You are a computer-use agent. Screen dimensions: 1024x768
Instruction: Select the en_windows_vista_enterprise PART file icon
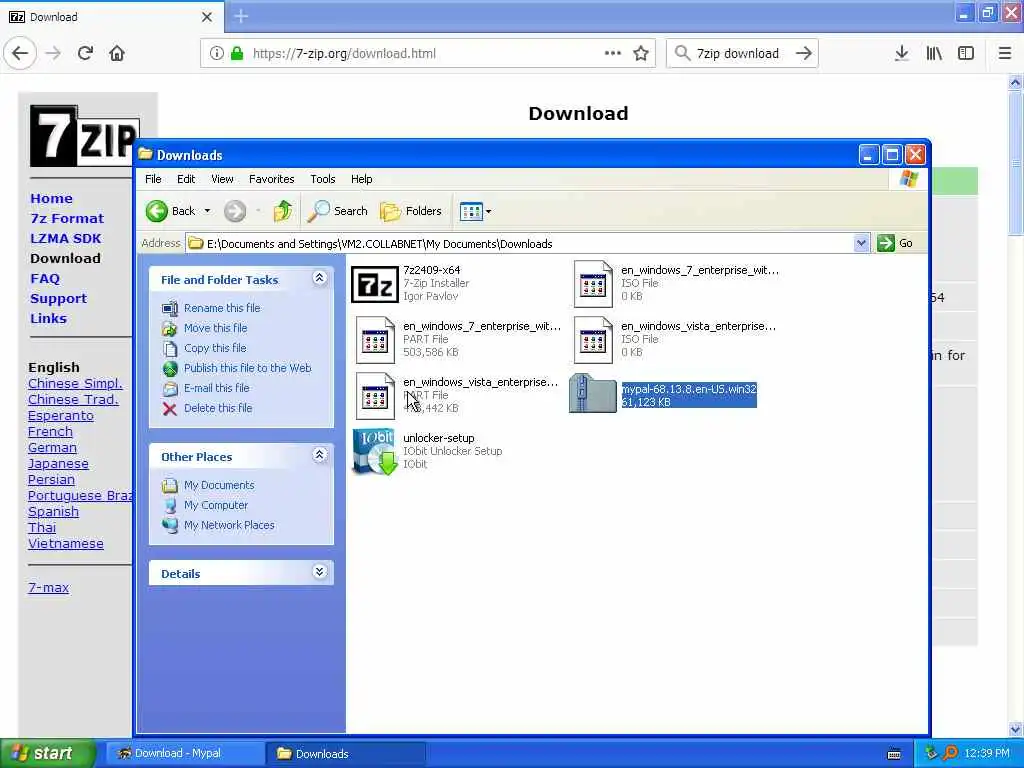click(x=375, y=396)
